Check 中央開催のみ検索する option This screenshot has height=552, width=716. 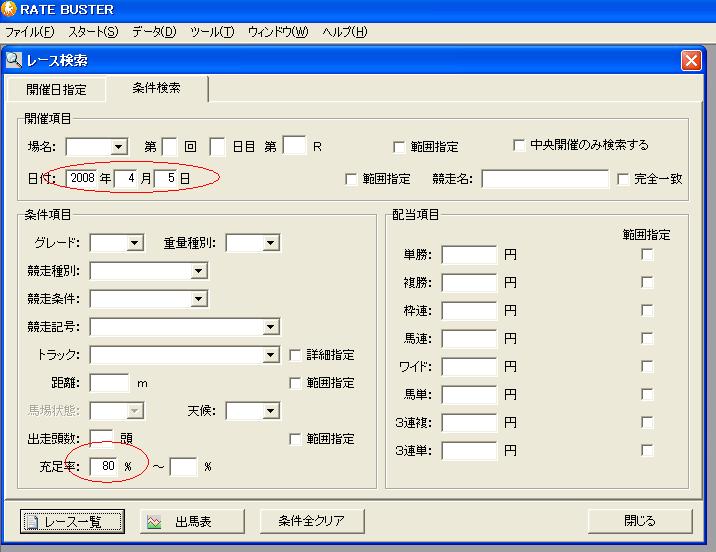(518, 145)
